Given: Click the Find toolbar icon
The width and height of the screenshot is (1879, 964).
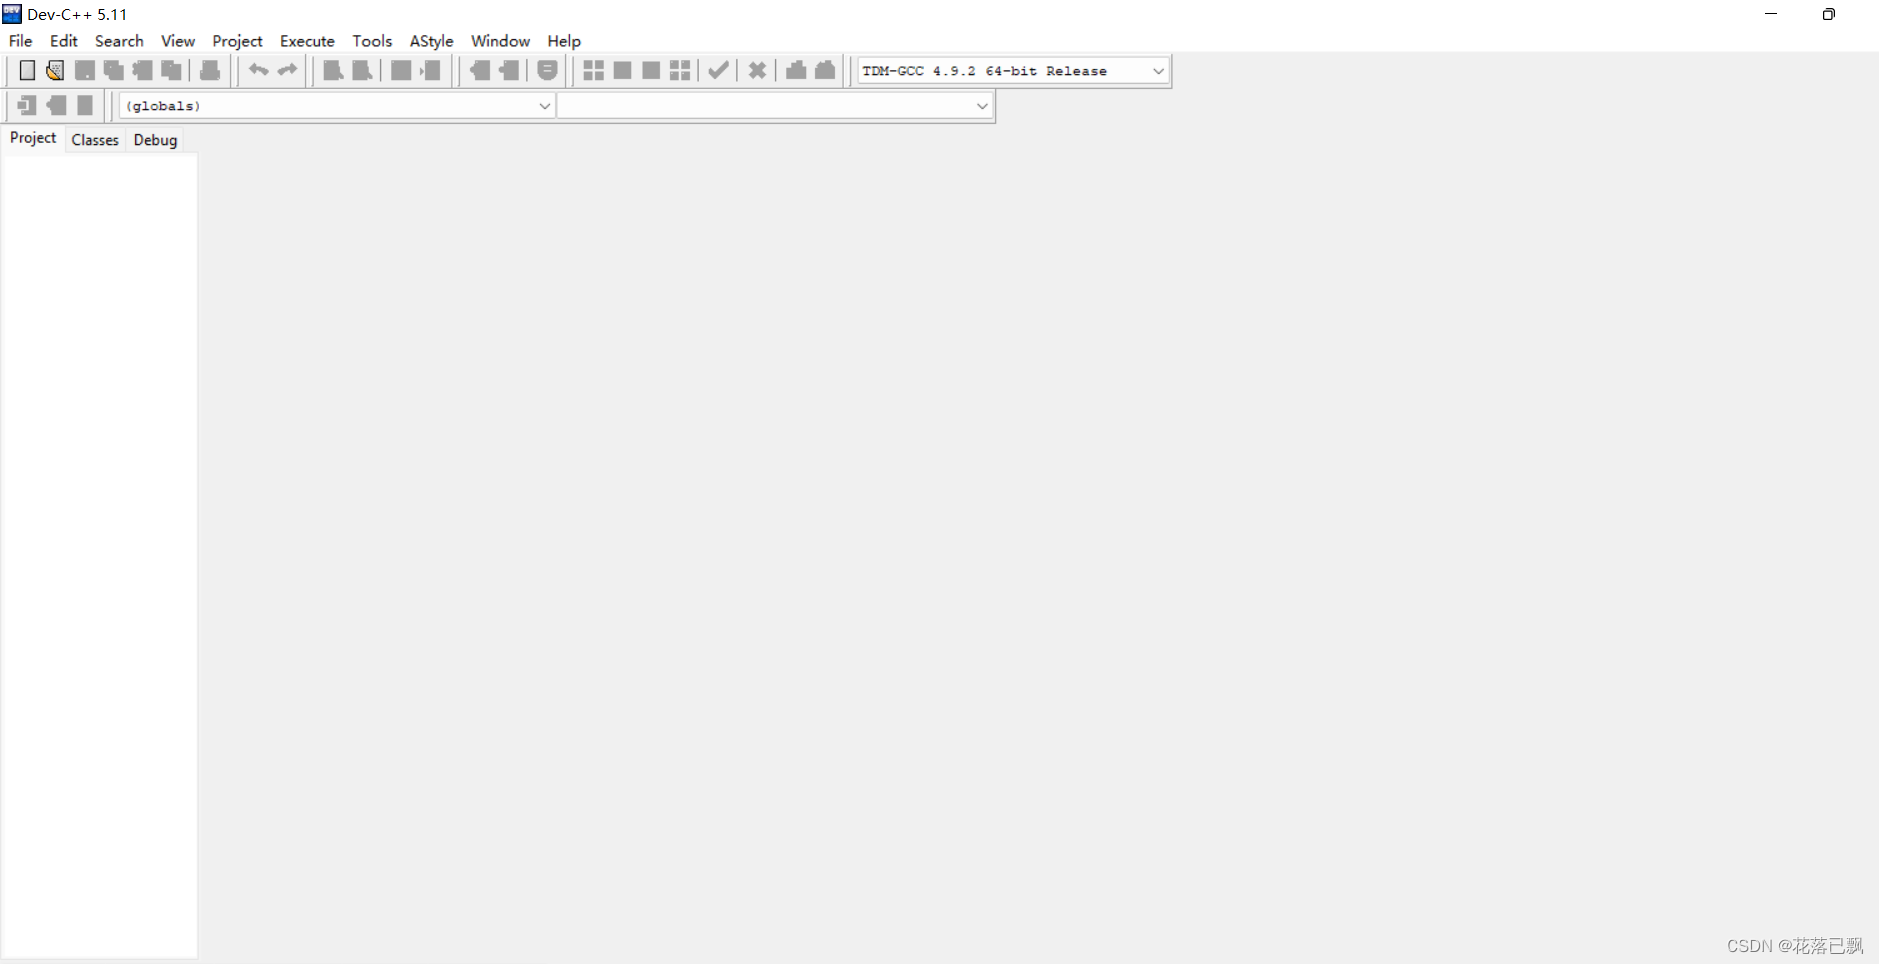Looking at the screenshot, I should tap(333, 70).
